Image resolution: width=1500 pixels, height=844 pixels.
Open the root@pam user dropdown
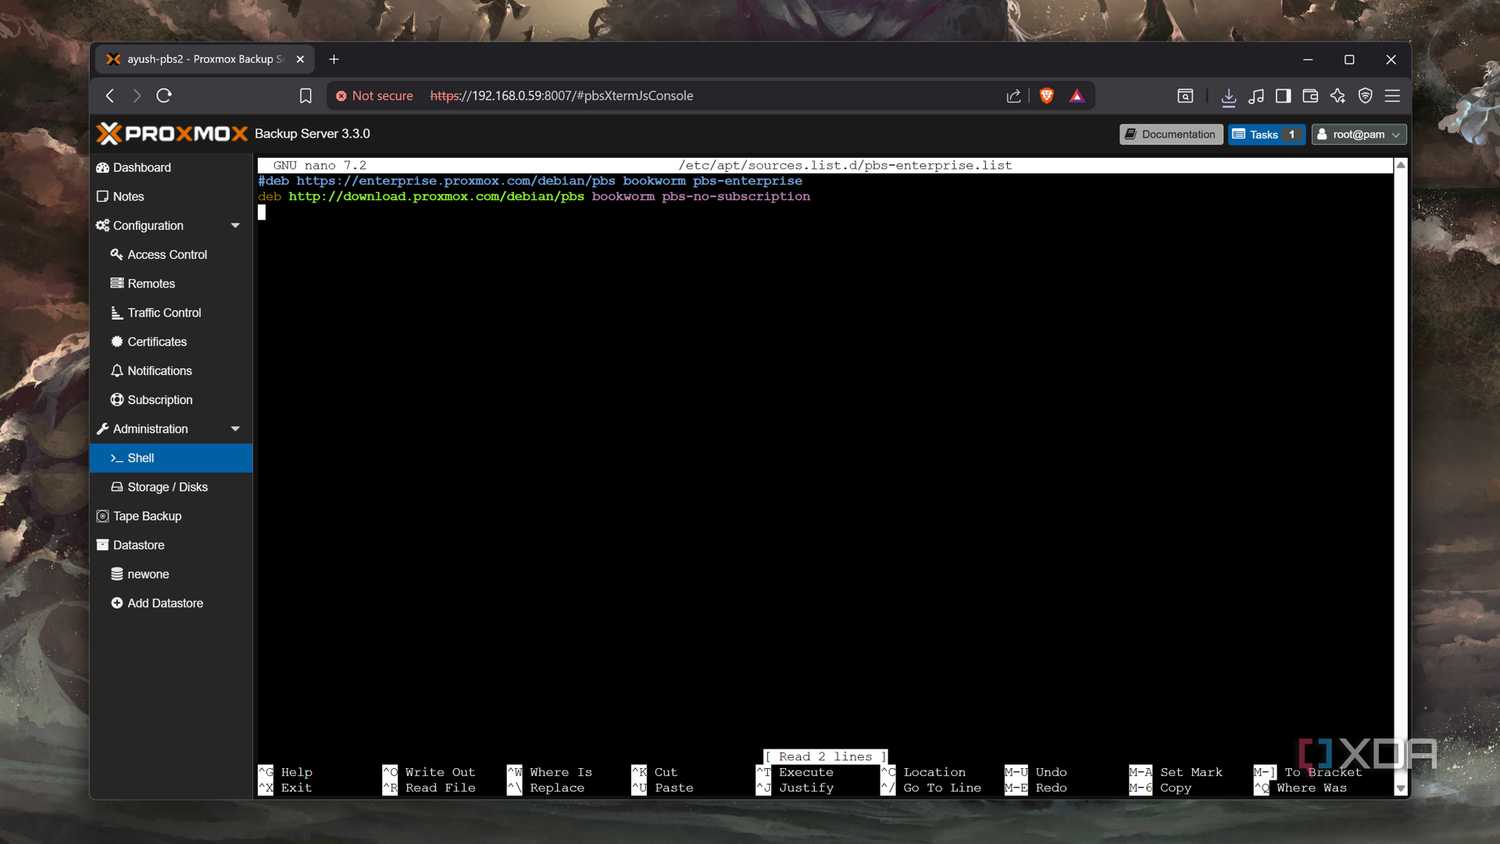click(1358, 134)
